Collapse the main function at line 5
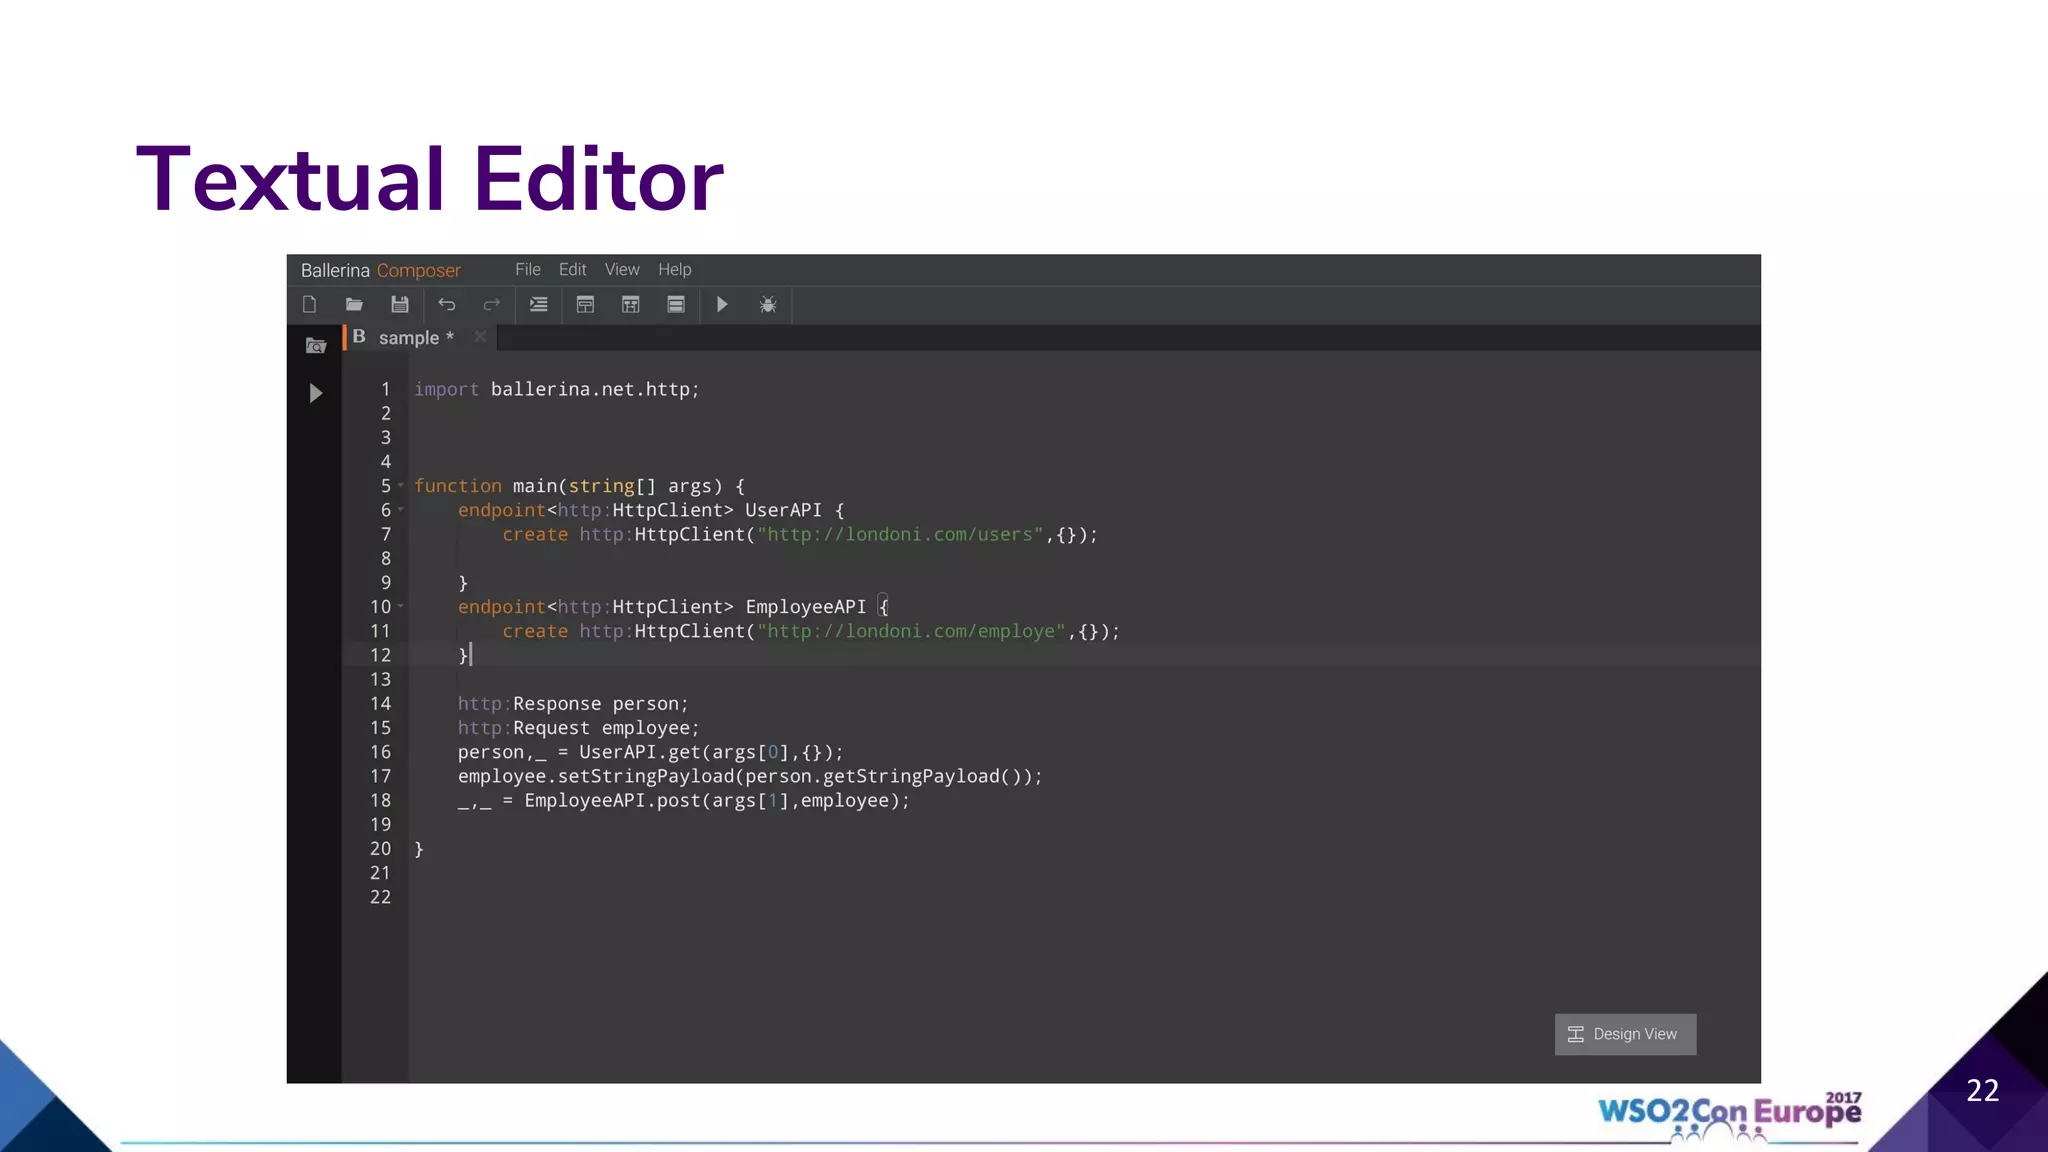Image resolution: width=2048 pixels, height=1152 pixels. coord(401,486)
